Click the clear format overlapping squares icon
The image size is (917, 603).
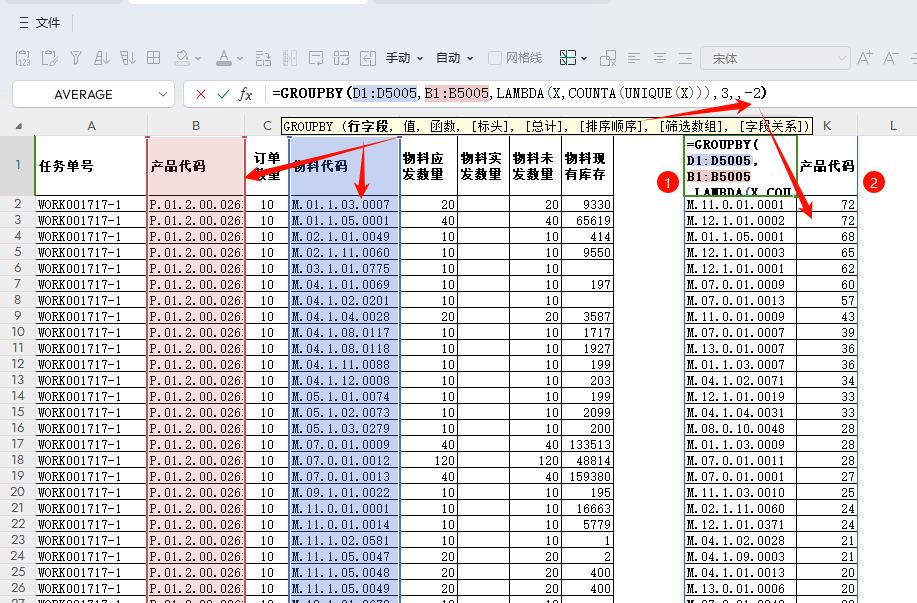click(608, 58)
